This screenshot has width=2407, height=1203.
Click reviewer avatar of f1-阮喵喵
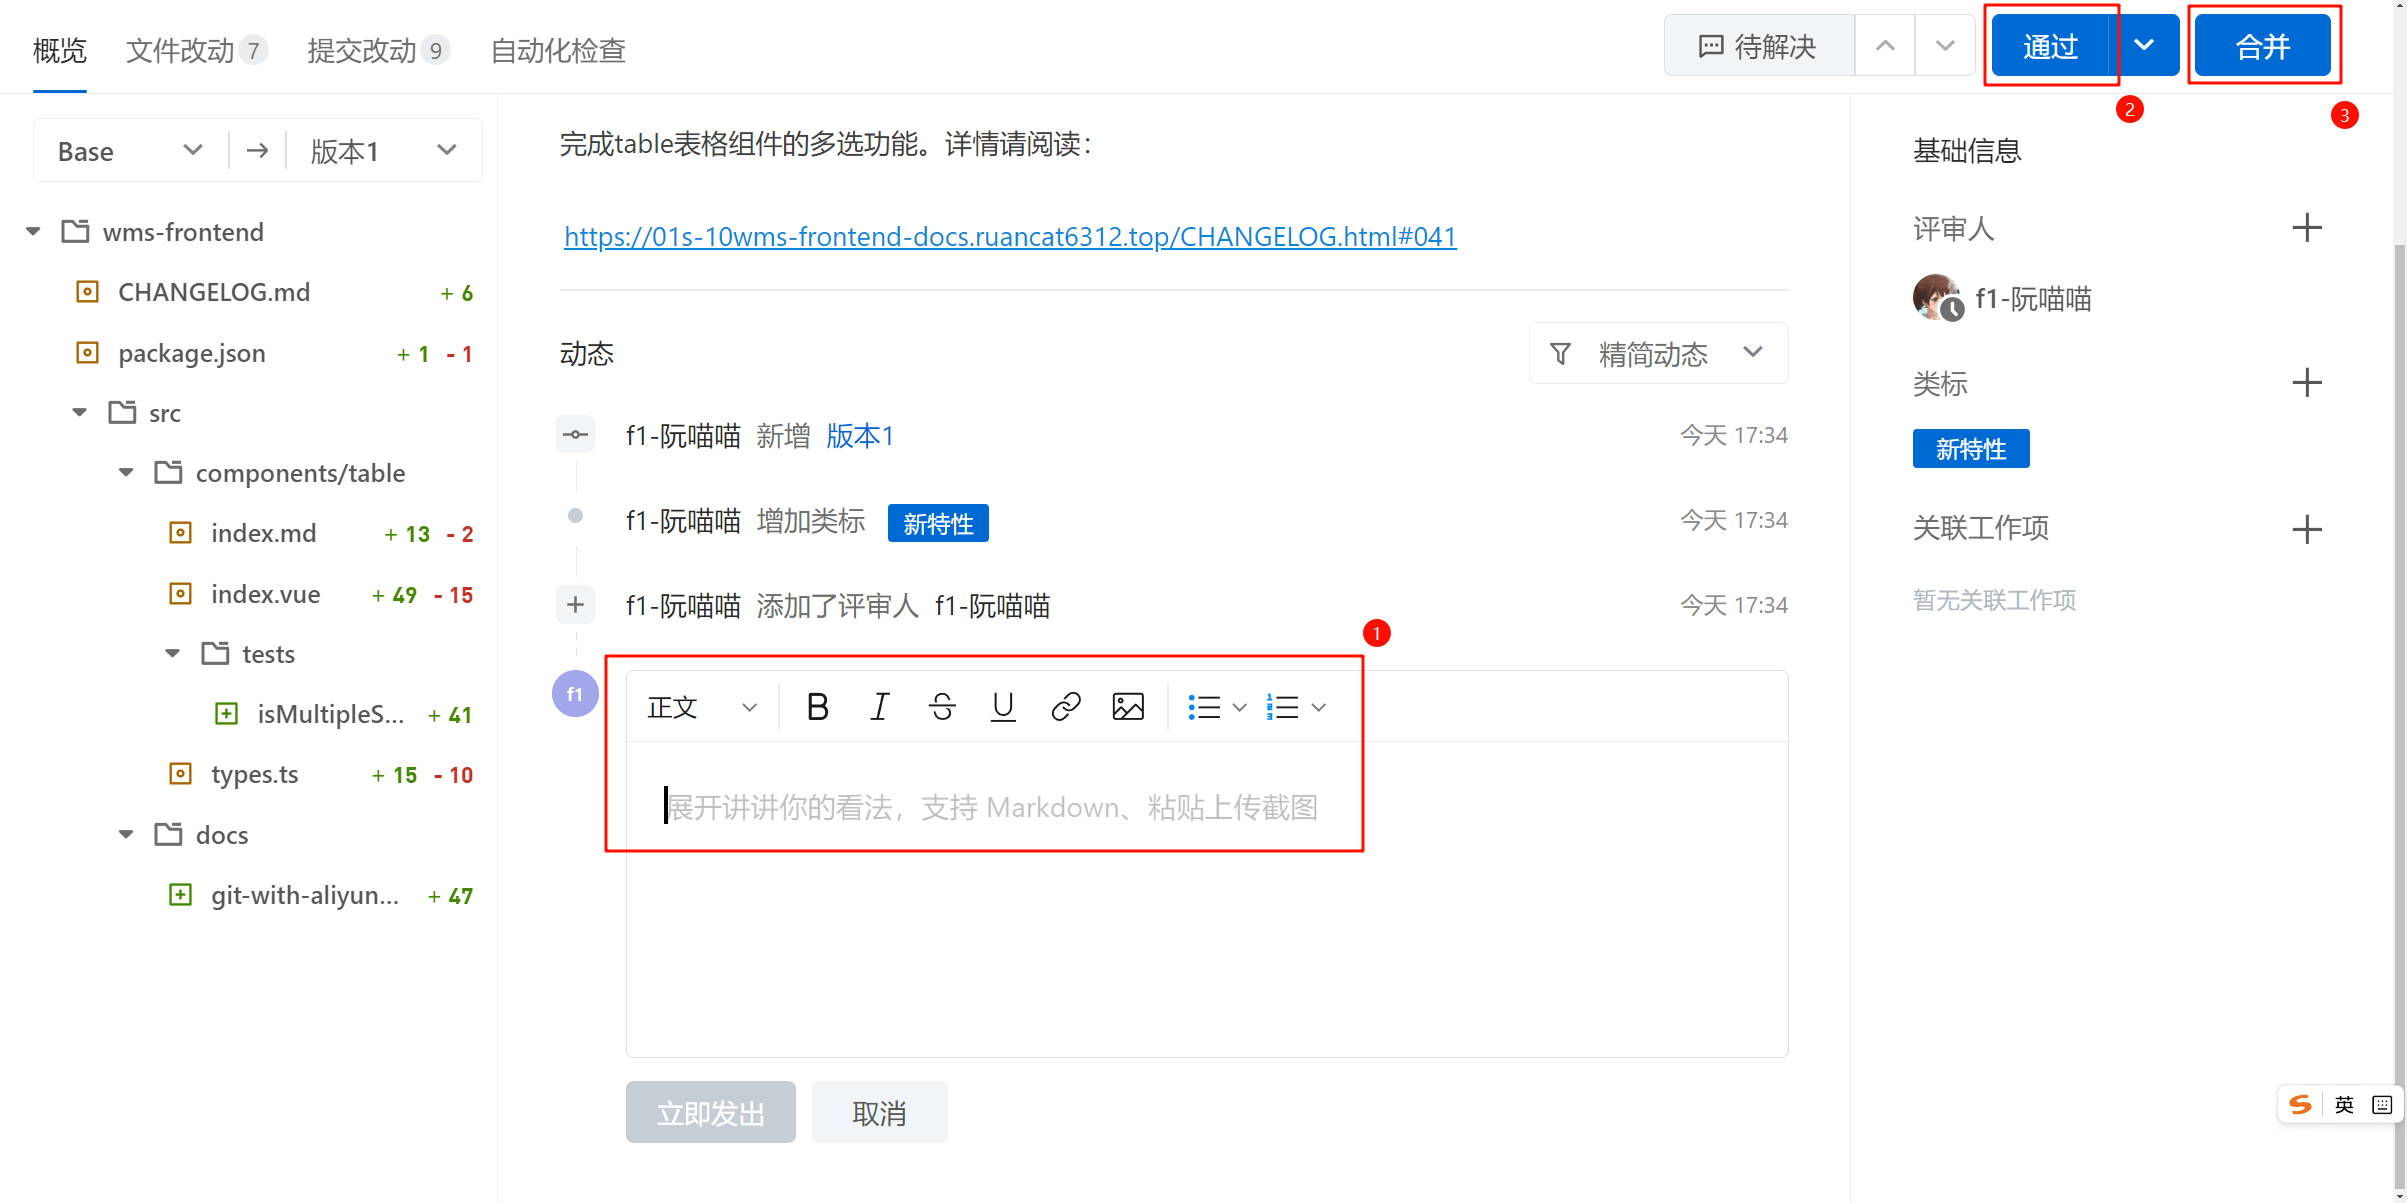pyautogui.click(x=1938, y=298)
